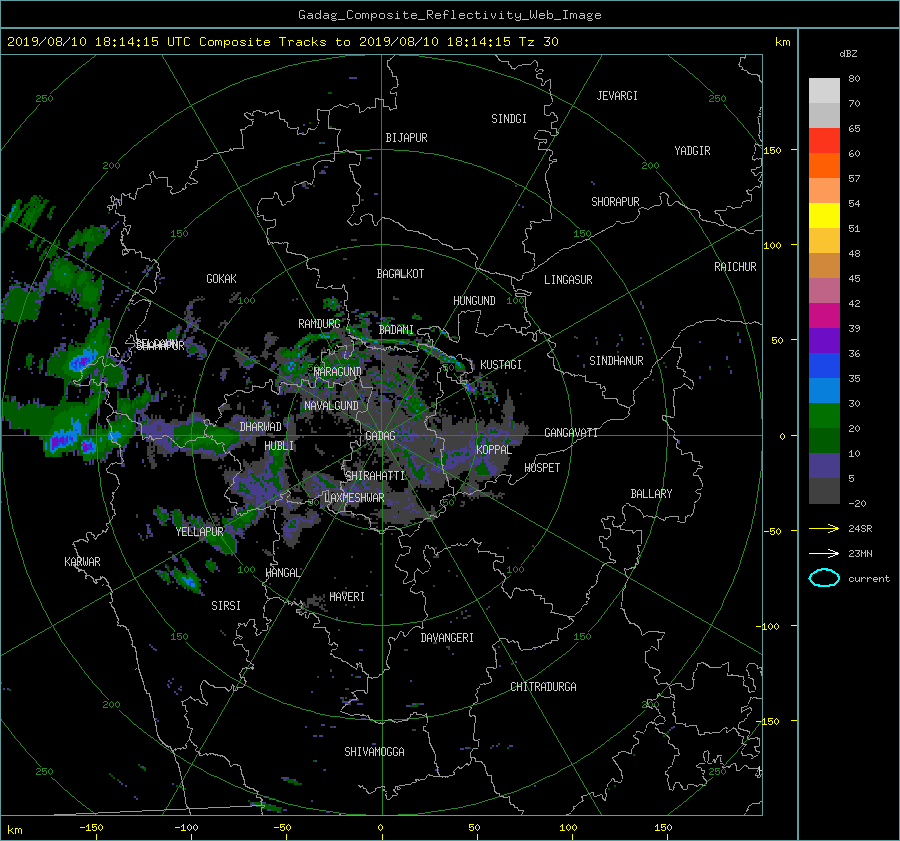The height and width of the screenshot is (841, 900).
Task: Select the HANGAL city label
Action: coord(282,573)
